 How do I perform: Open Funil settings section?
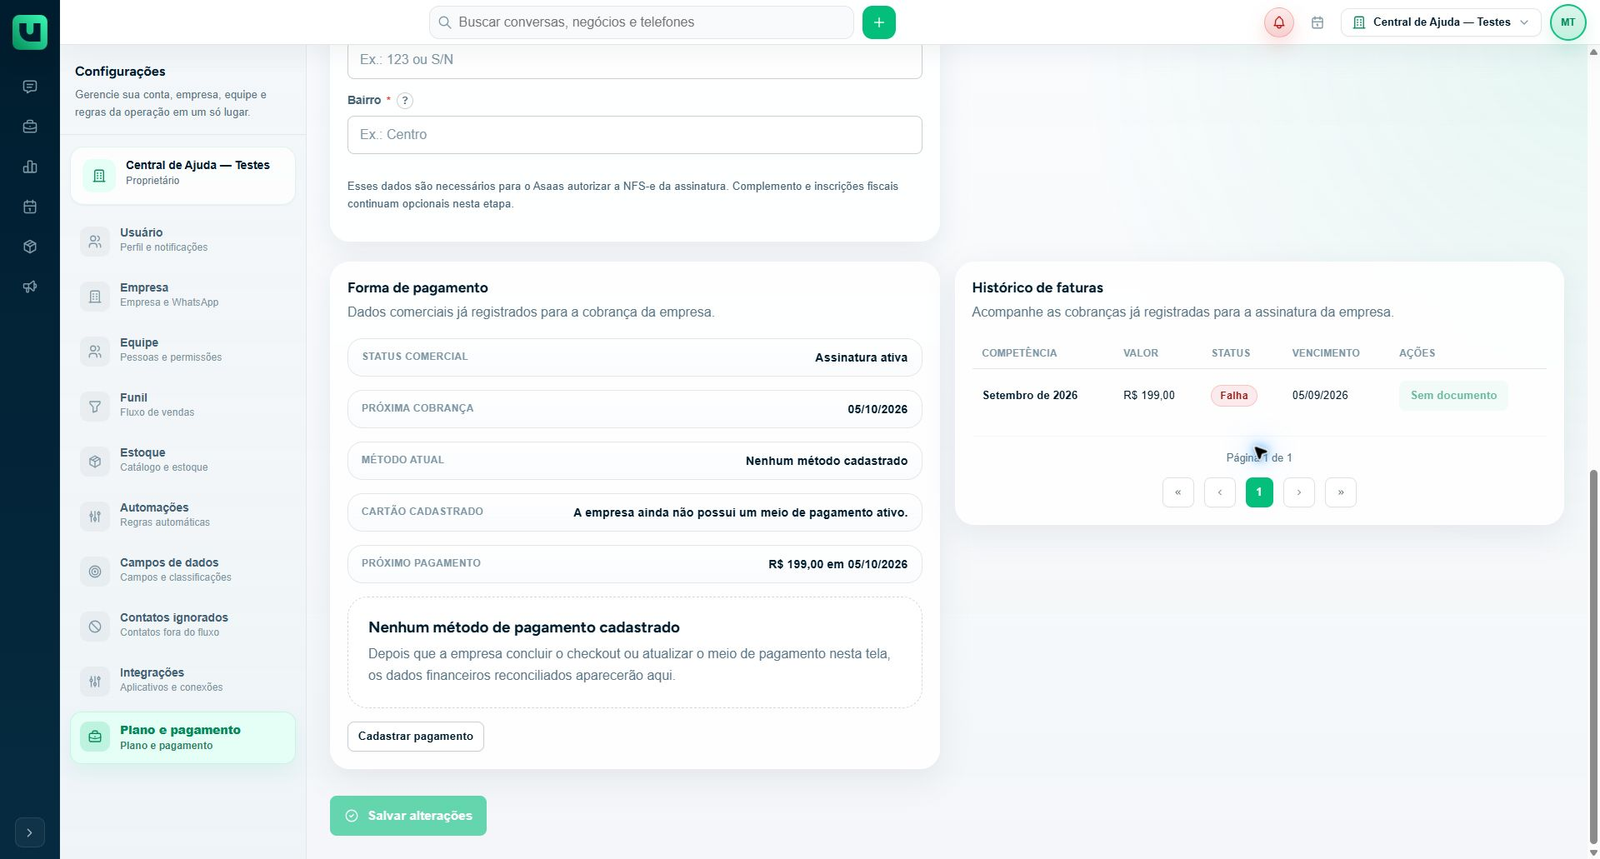click(182, 405)
